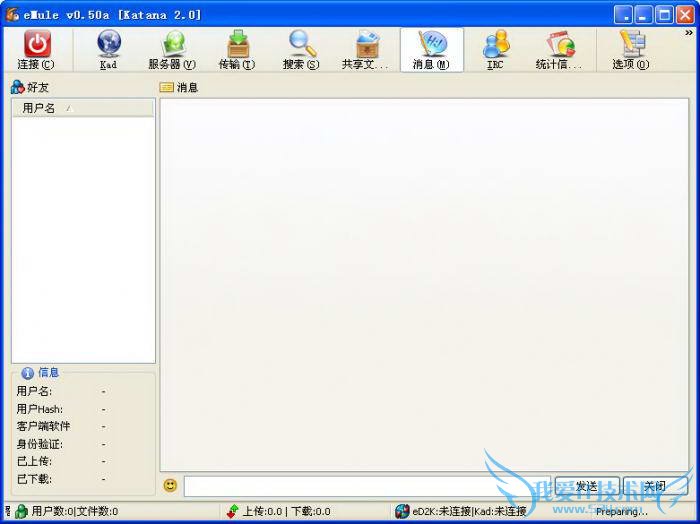The image size is (700, 524).
Task: Open the Servers (服务器) toolbar icon
Action: click(173, 43)
